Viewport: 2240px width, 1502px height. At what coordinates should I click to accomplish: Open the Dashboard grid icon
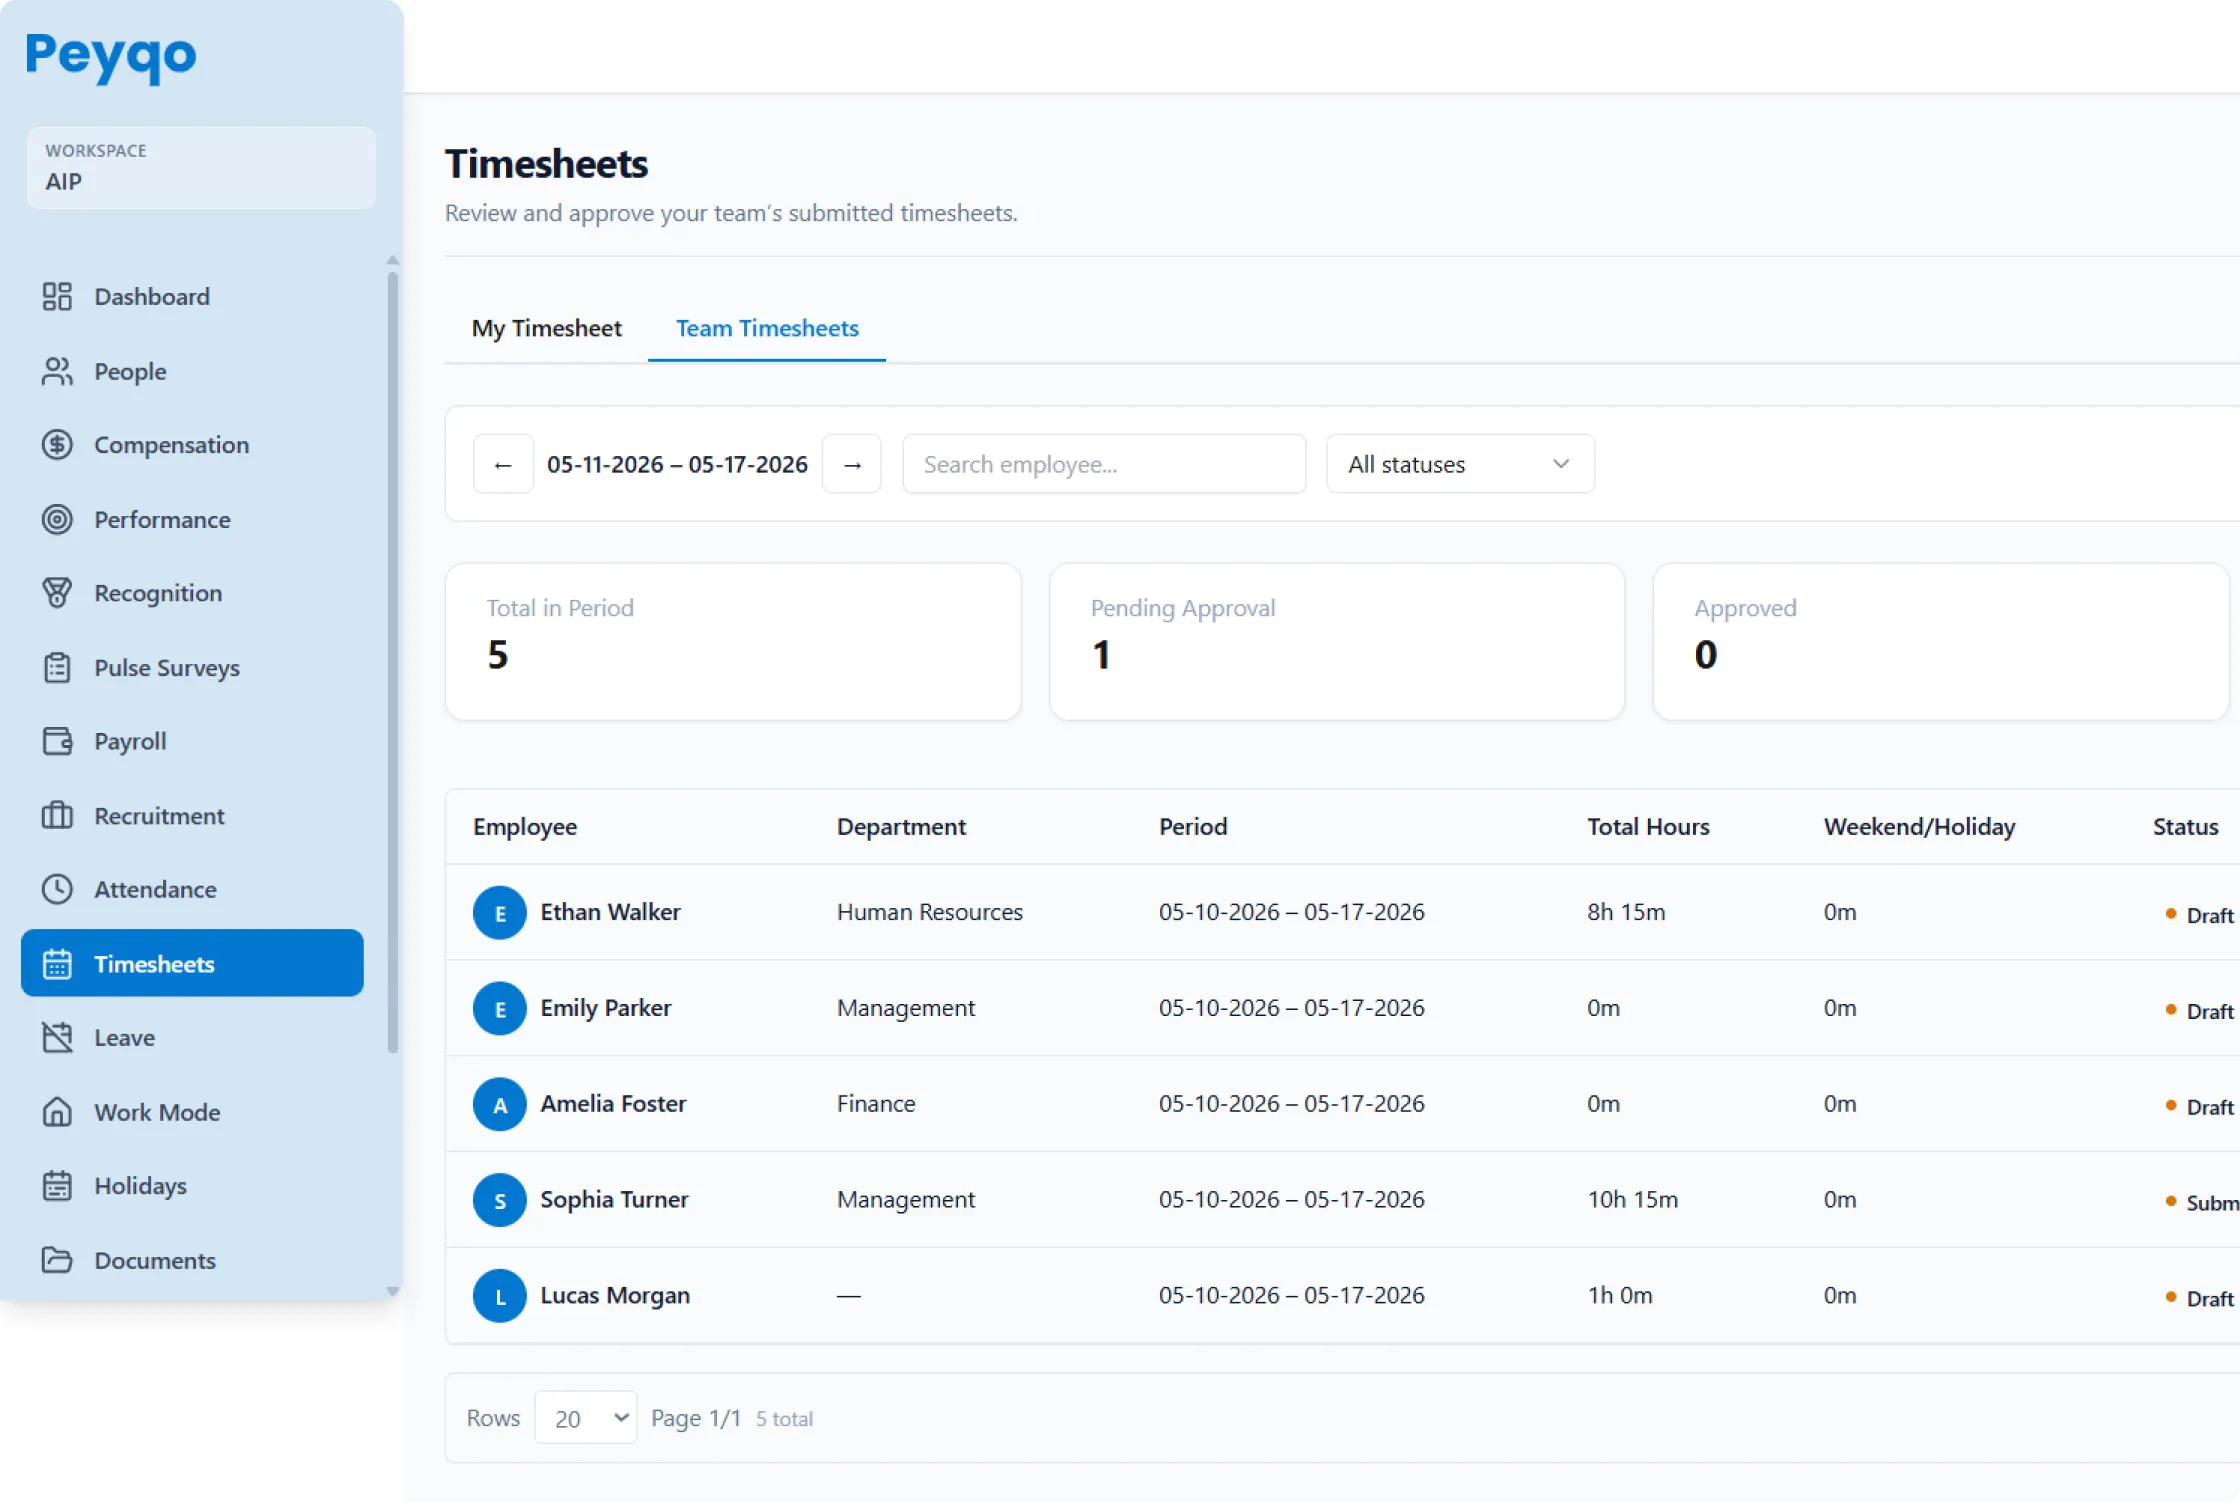coord(57,296)
